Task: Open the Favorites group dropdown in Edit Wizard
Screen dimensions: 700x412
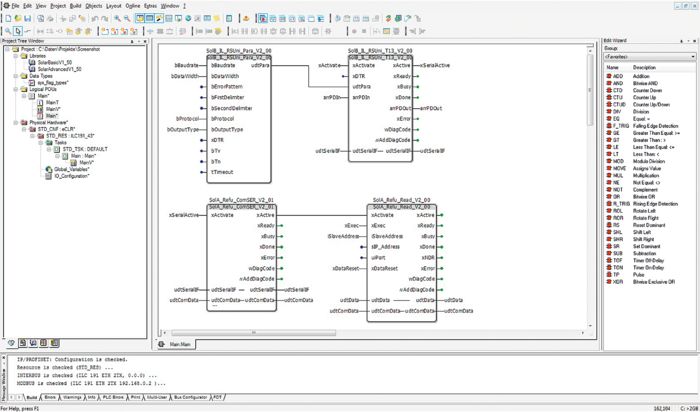Action: click(x=692, y=57)
